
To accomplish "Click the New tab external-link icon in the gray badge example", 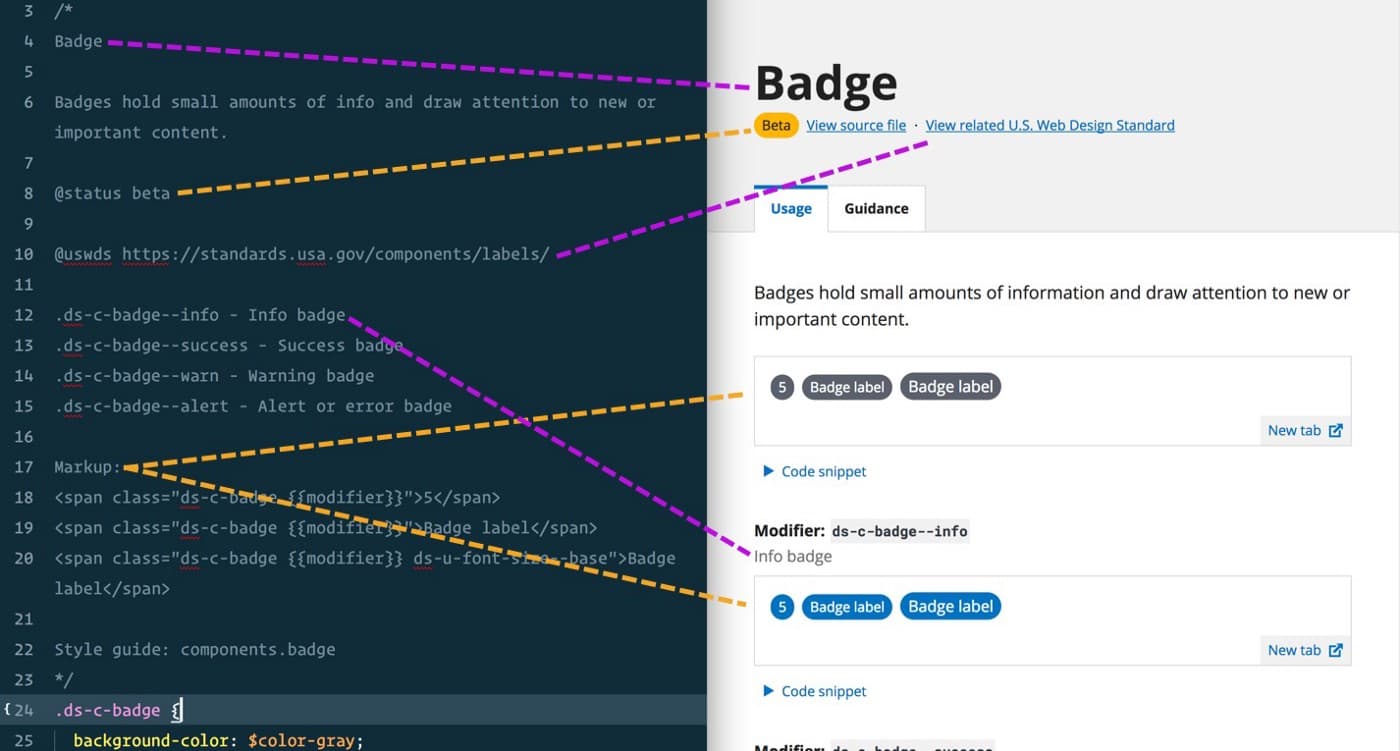I will (x=1337, y=430).
